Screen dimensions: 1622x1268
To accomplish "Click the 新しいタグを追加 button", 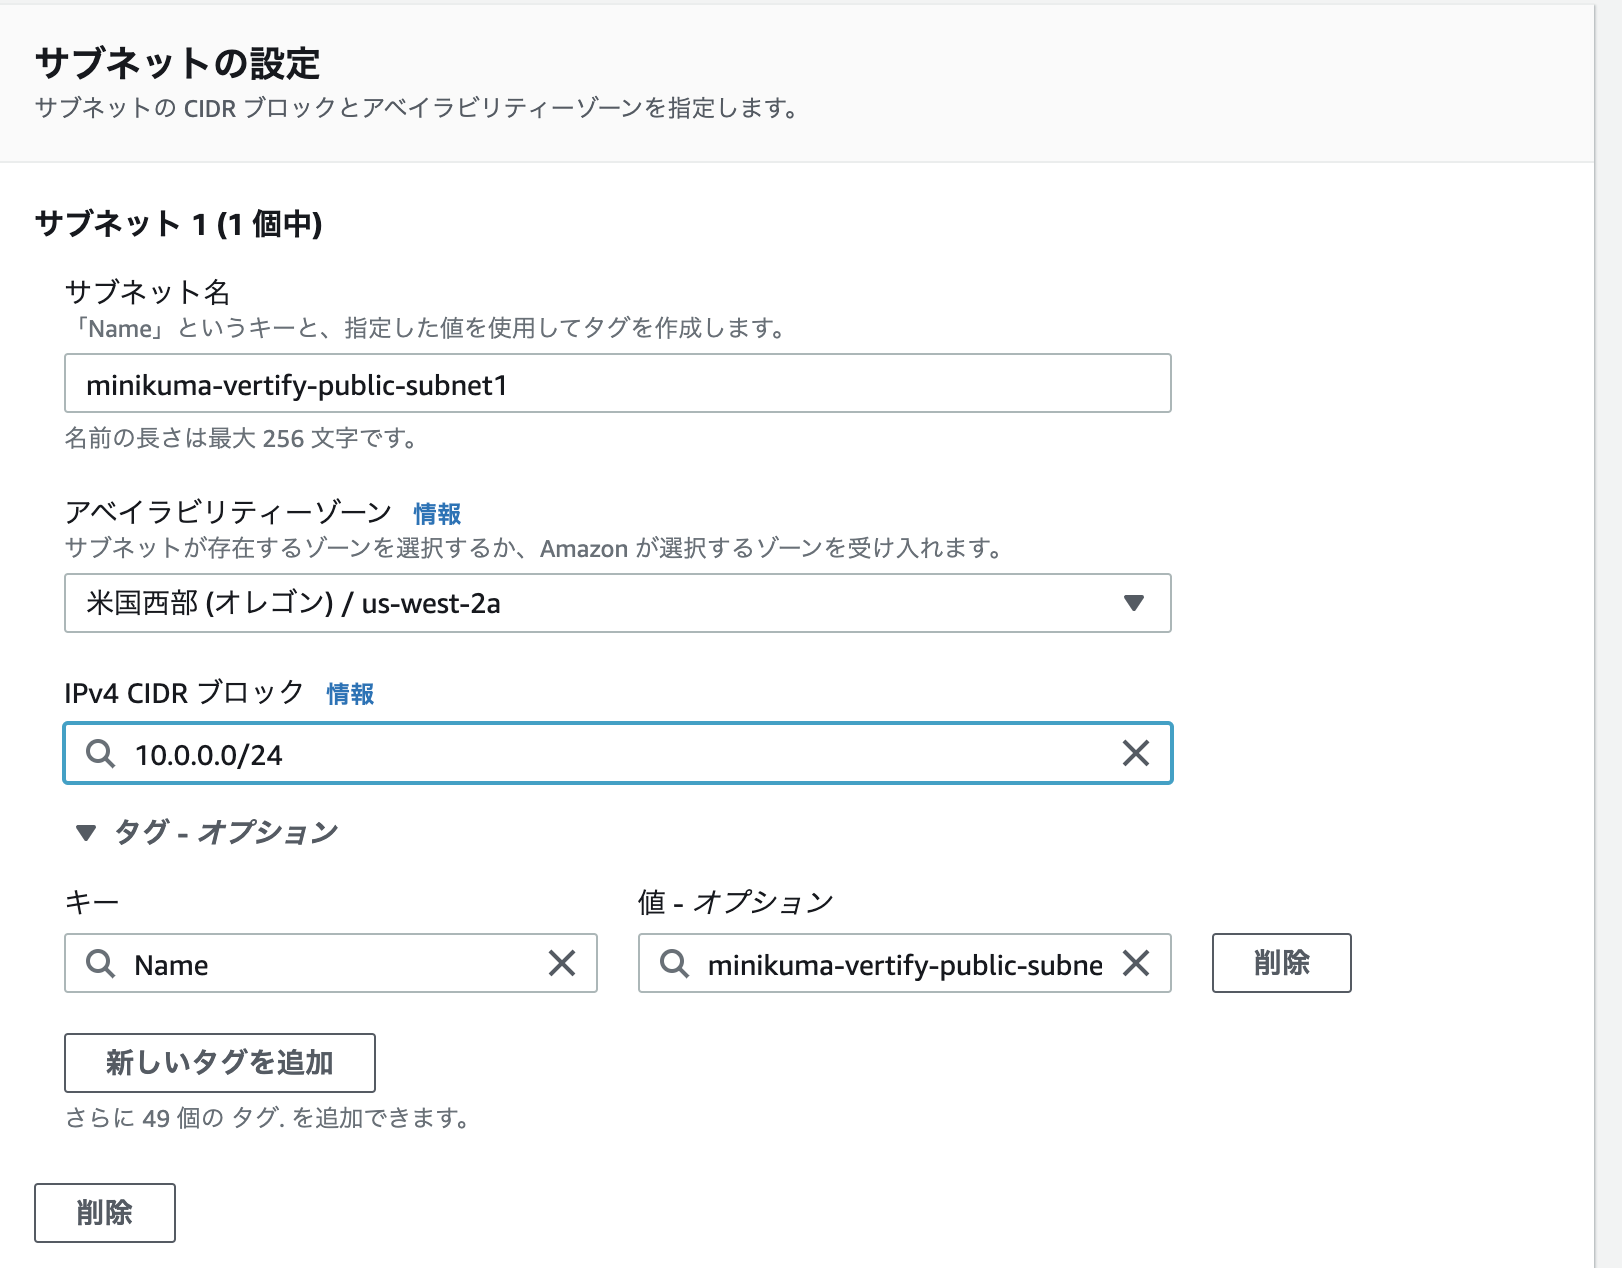I will pyautogui.click(x=219, y=1063).
